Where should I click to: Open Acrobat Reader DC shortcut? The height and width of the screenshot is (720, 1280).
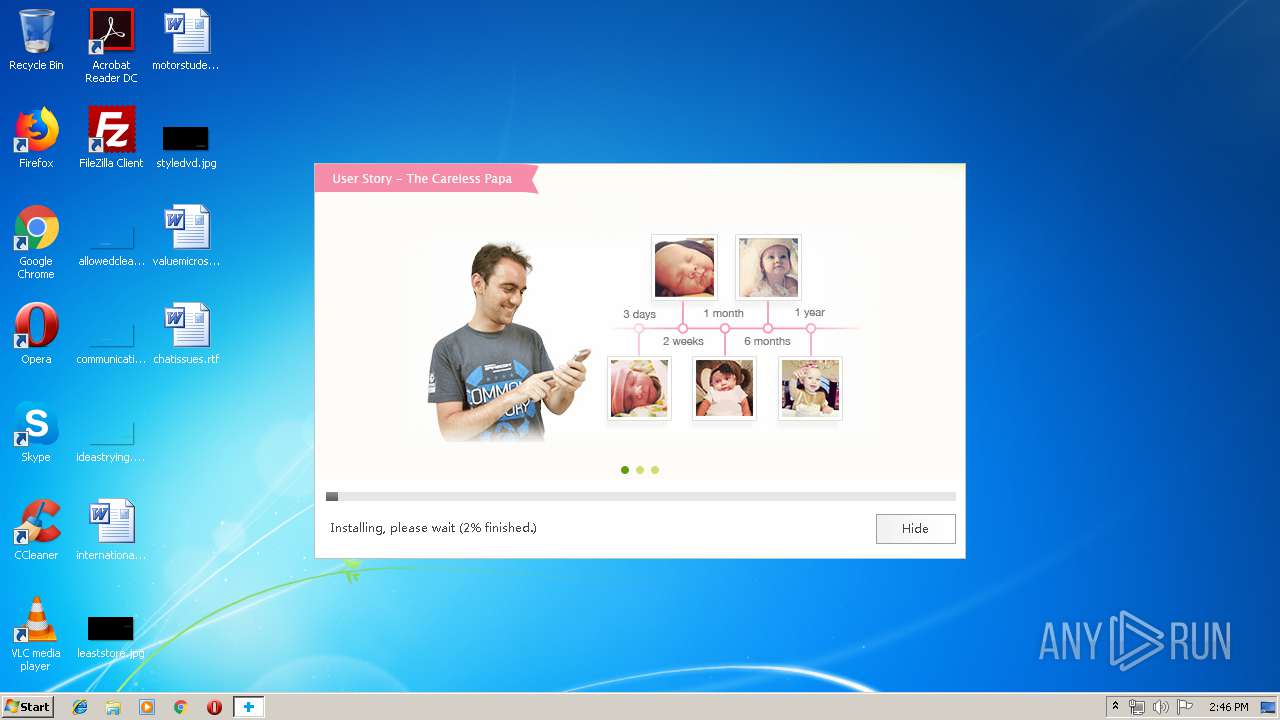point(111,45)
